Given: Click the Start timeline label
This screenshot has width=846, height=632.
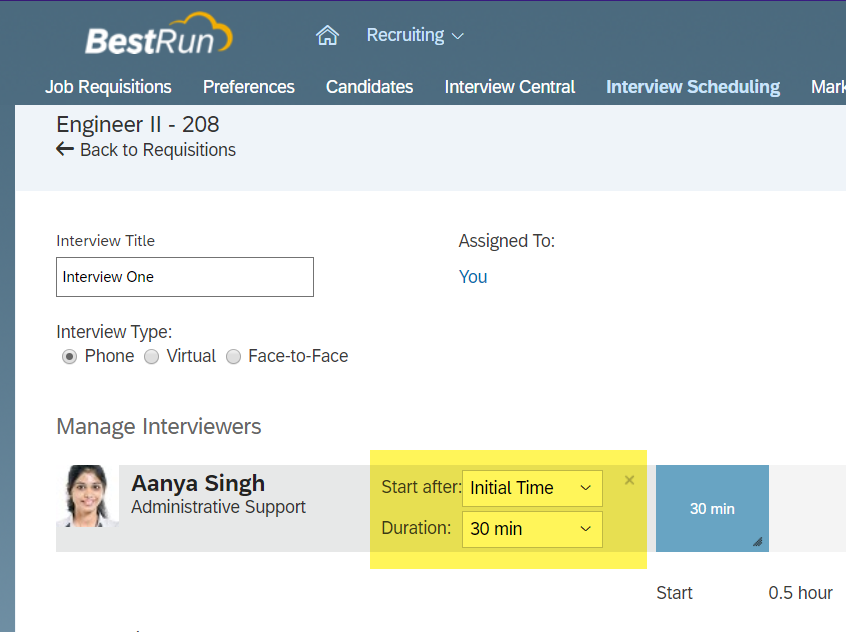Looking at the screenshot, I should 674,593.
